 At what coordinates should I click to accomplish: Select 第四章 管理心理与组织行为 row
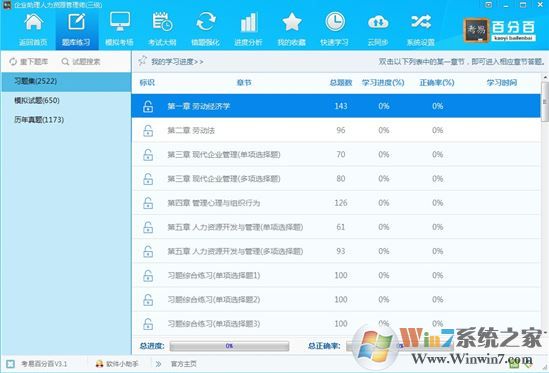click(336, 203)
